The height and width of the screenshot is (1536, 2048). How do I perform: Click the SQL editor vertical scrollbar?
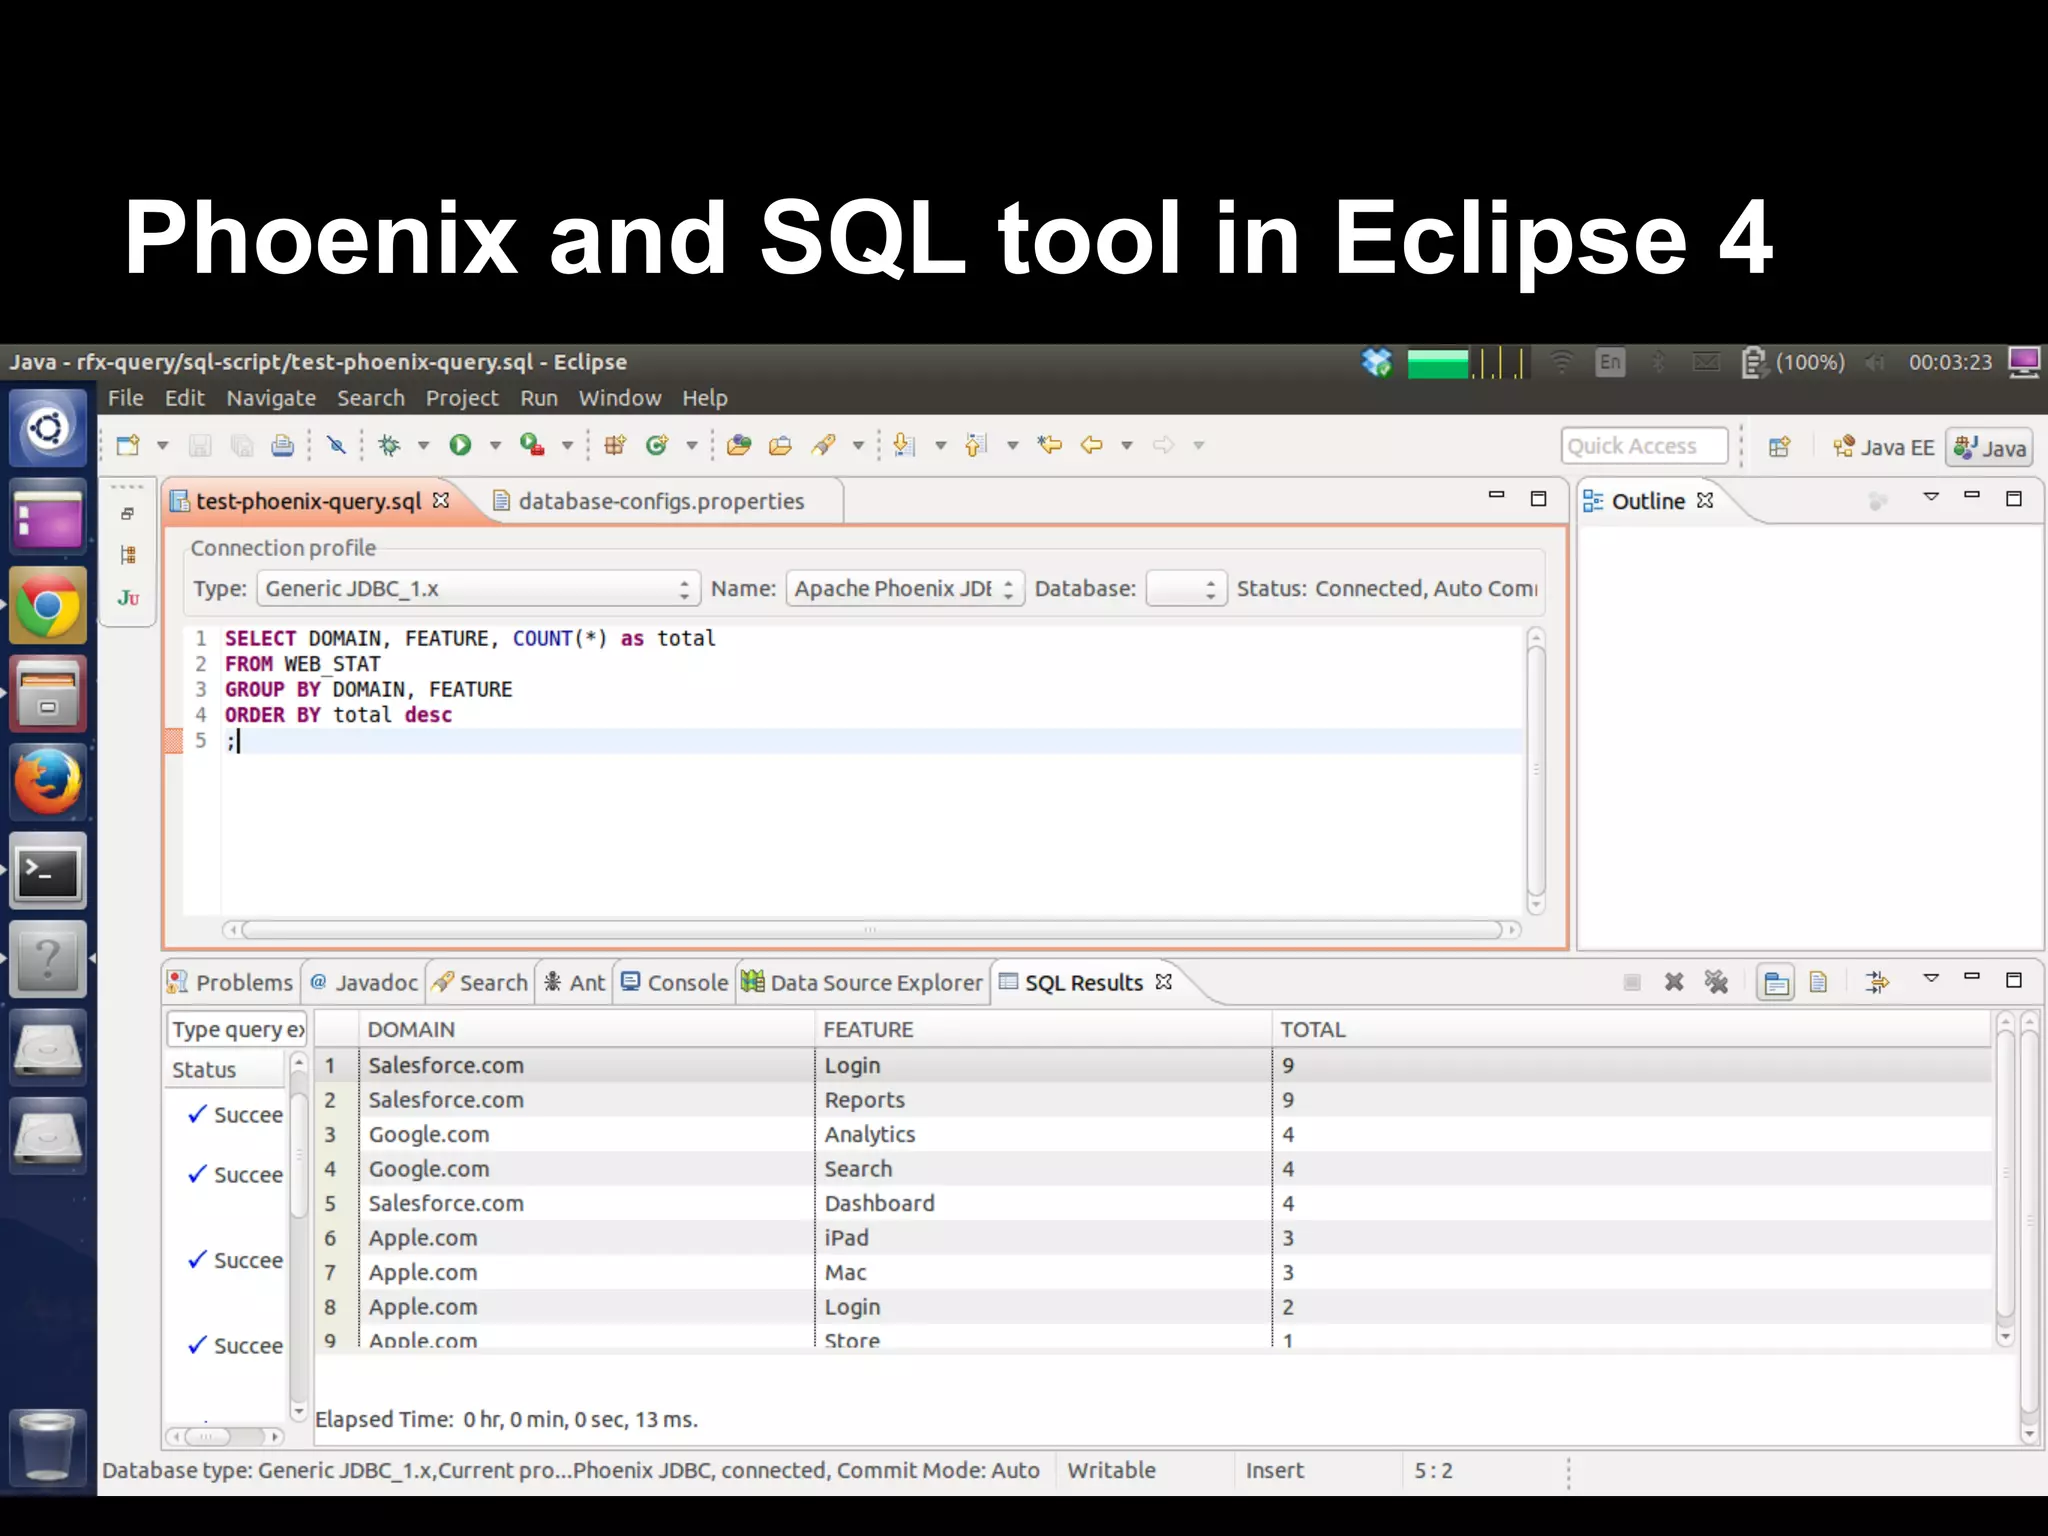(x=1536, y=770)
